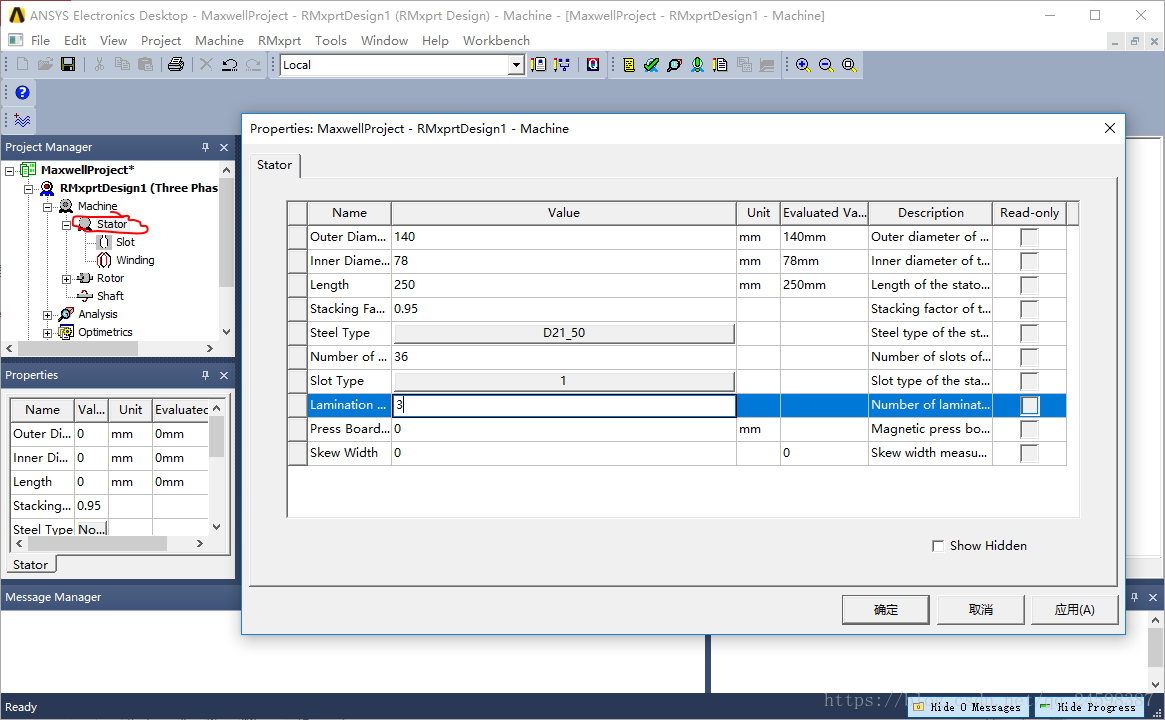The image size is (1165, 720).
Task: Pin the Project Manager panel
Action: point(206,147)
